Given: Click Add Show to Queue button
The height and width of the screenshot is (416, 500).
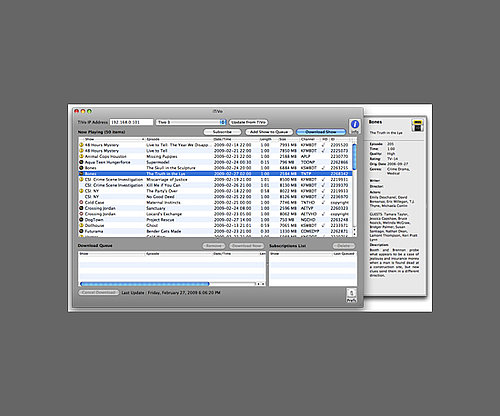Looking at the screenshot, I should 269,132.
